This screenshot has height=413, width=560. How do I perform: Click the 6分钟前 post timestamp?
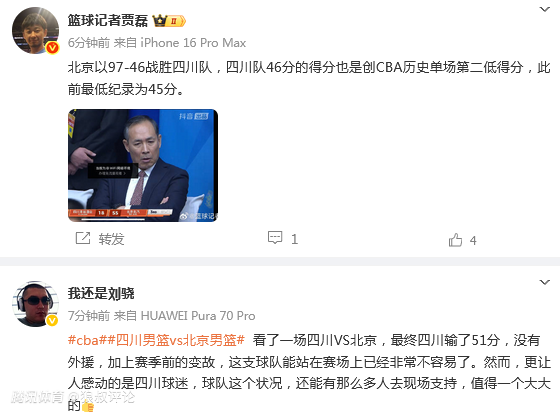coord(89,43)
